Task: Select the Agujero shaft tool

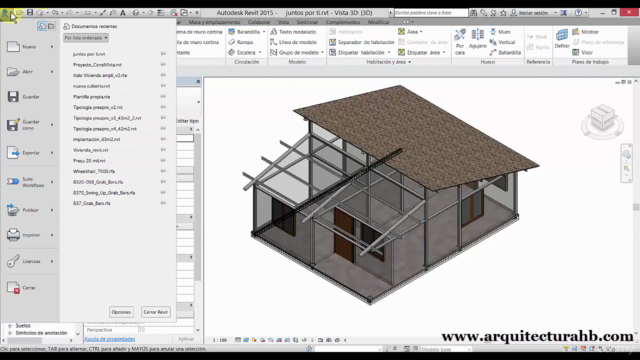Action: click(478, 39)
